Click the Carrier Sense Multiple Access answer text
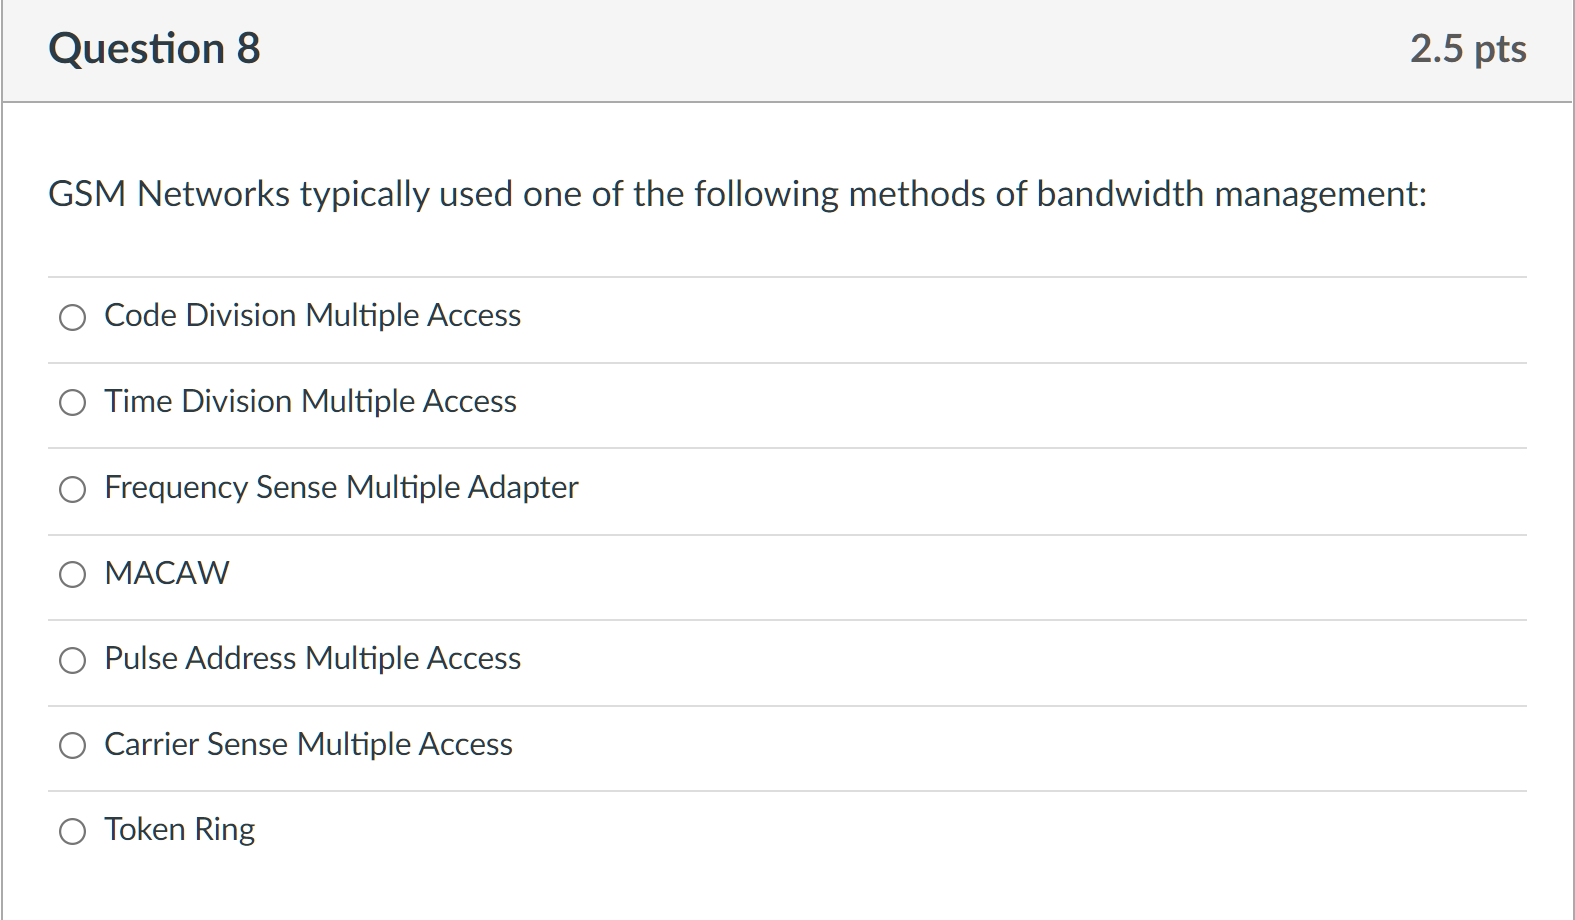1575x920 pixels. 307,744
